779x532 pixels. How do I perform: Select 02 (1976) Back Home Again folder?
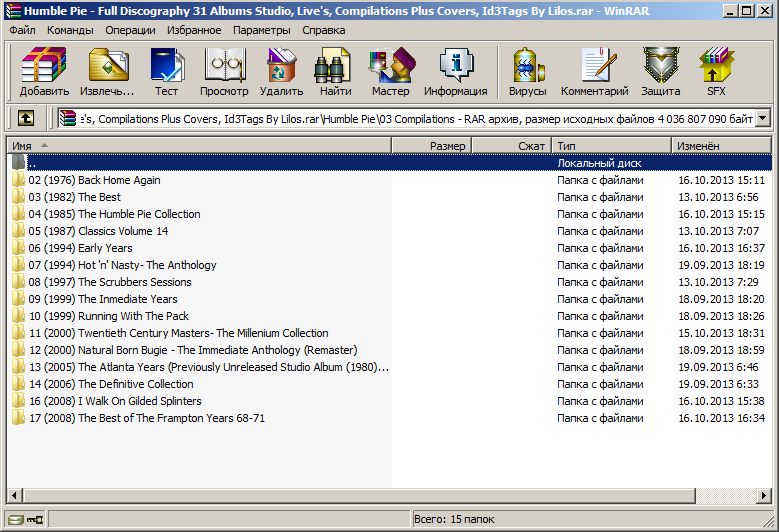click(x=94, y=180)
